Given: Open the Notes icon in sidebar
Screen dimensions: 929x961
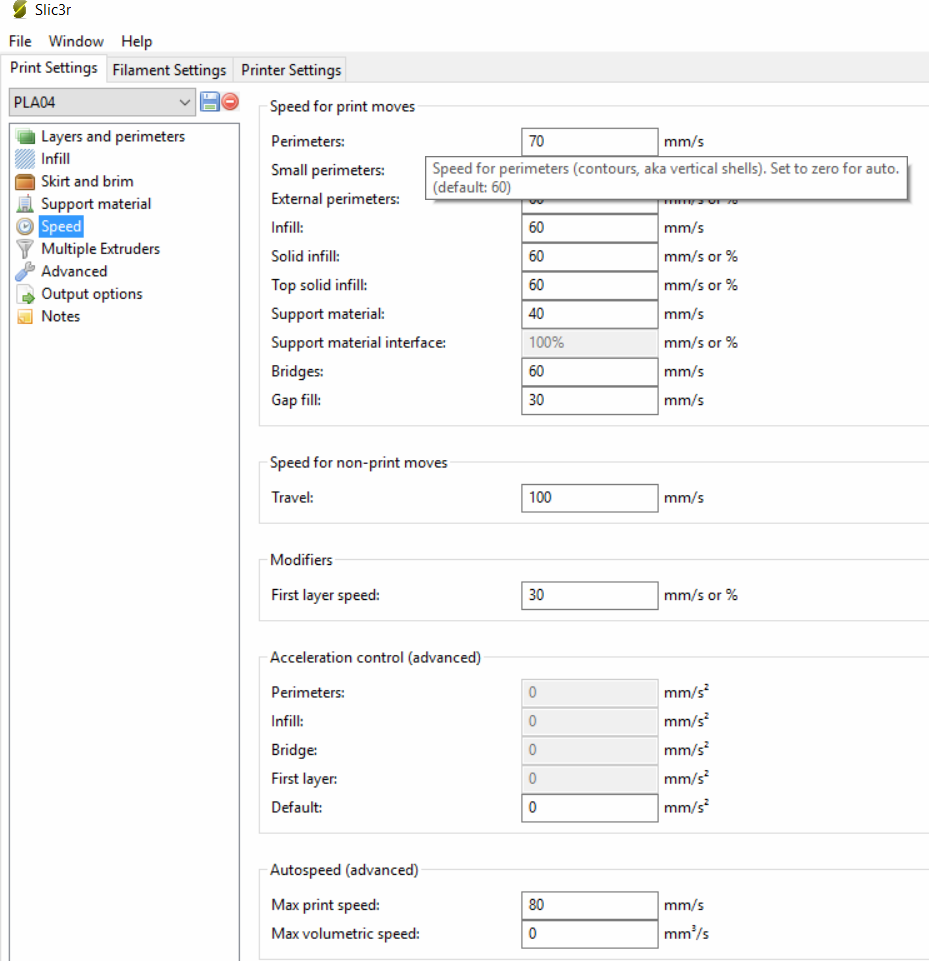Looking at the screenshot, I should click(25, 317).
